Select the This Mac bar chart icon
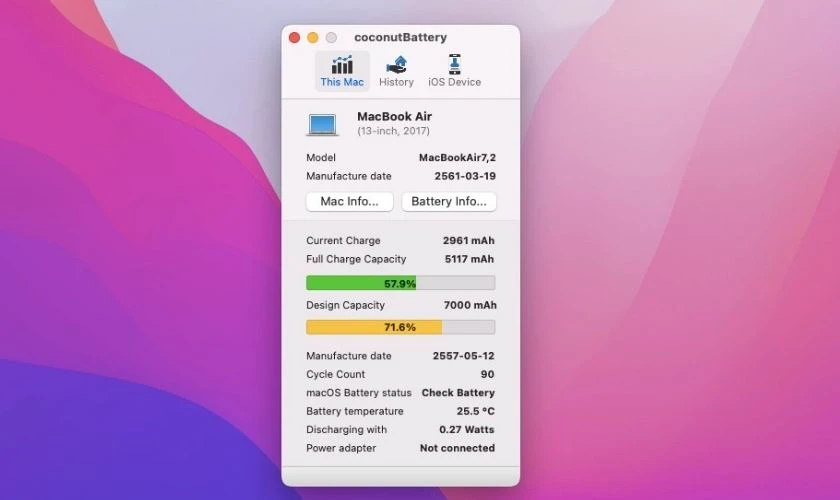 pos(342,64)
